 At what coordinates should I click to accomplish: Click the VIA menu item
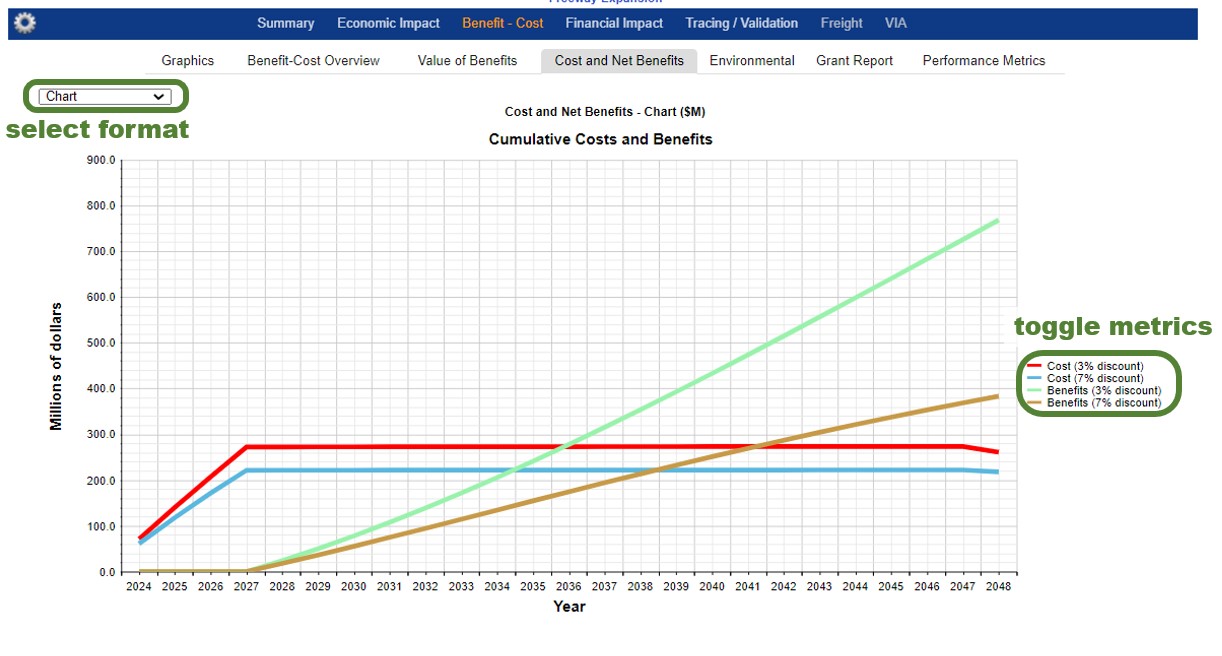click(x=895, y=23)
